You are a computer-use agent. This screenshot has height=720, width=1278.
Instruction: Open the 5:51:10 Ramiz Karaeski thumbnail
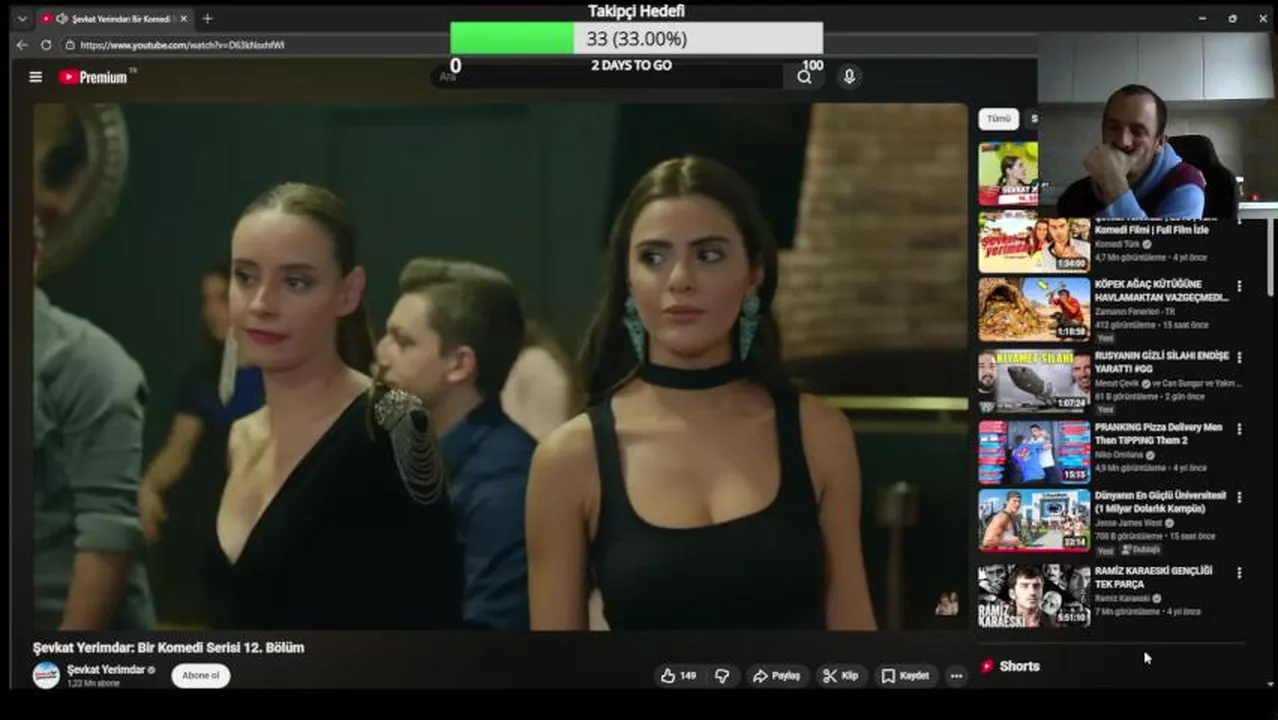pos(1034,596)
